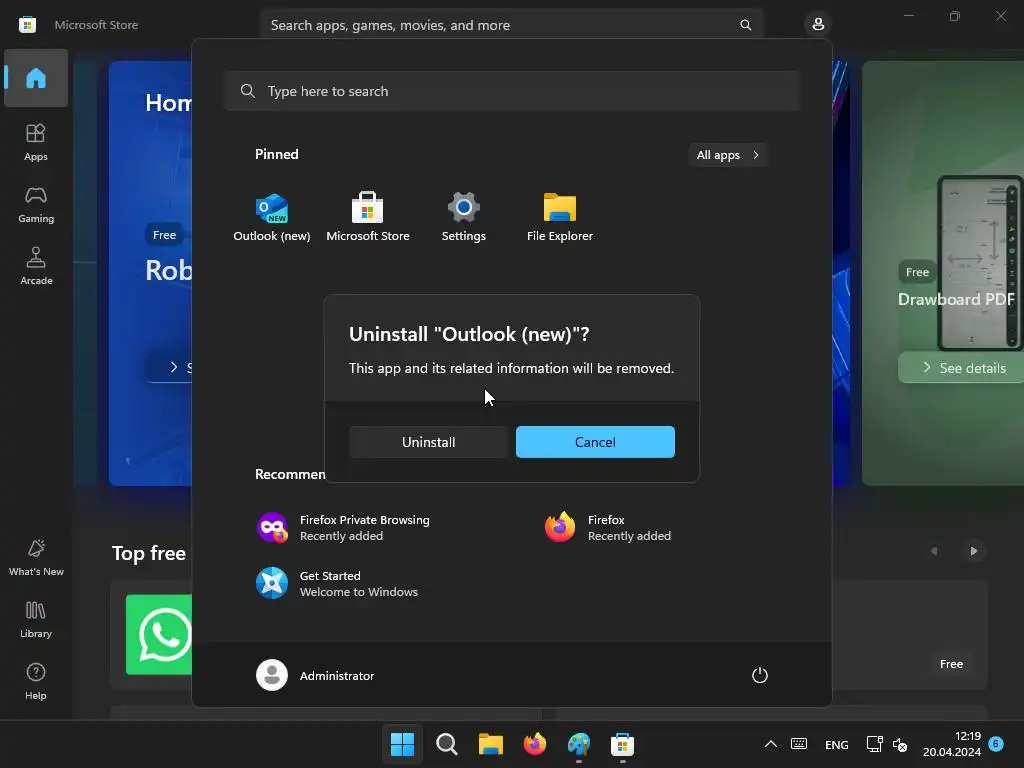Open the WhatsApp app tile
This screenshot has height=768, width=1024.
[159, 634]
